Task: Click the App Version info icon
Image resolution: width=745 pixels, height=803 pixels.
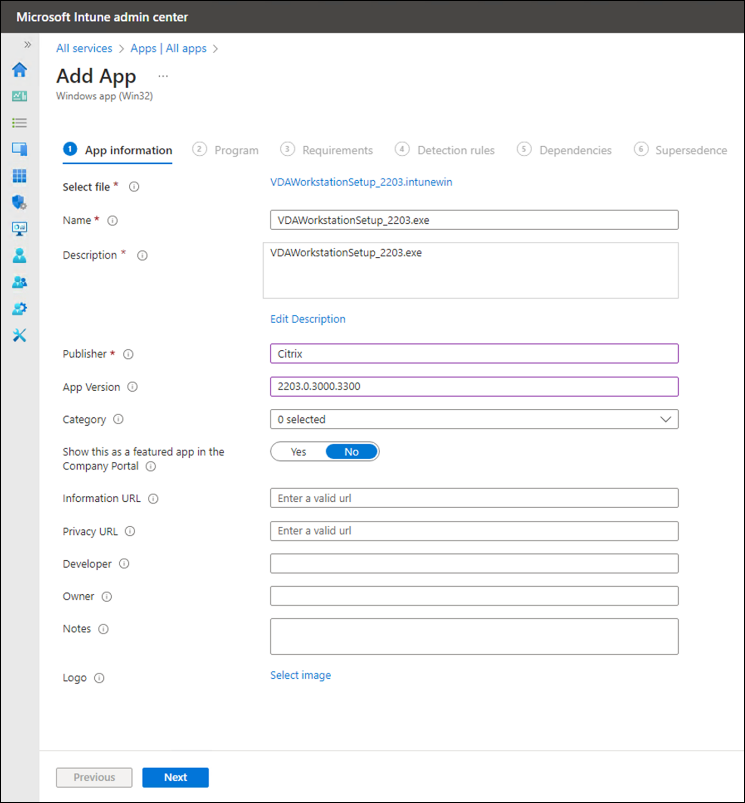Action: pyautogui.click(x=133, y=387)
